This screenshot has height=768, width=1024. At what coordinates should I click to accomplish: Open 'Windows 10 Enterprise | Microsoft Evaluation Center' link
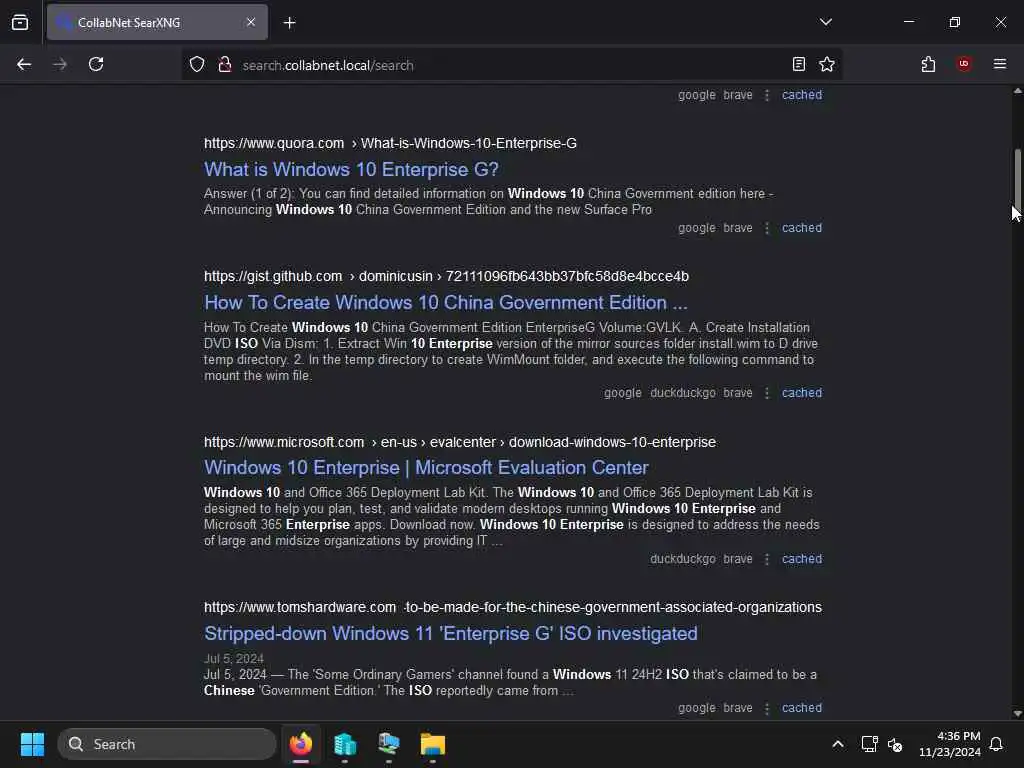[x=426, y=468]
